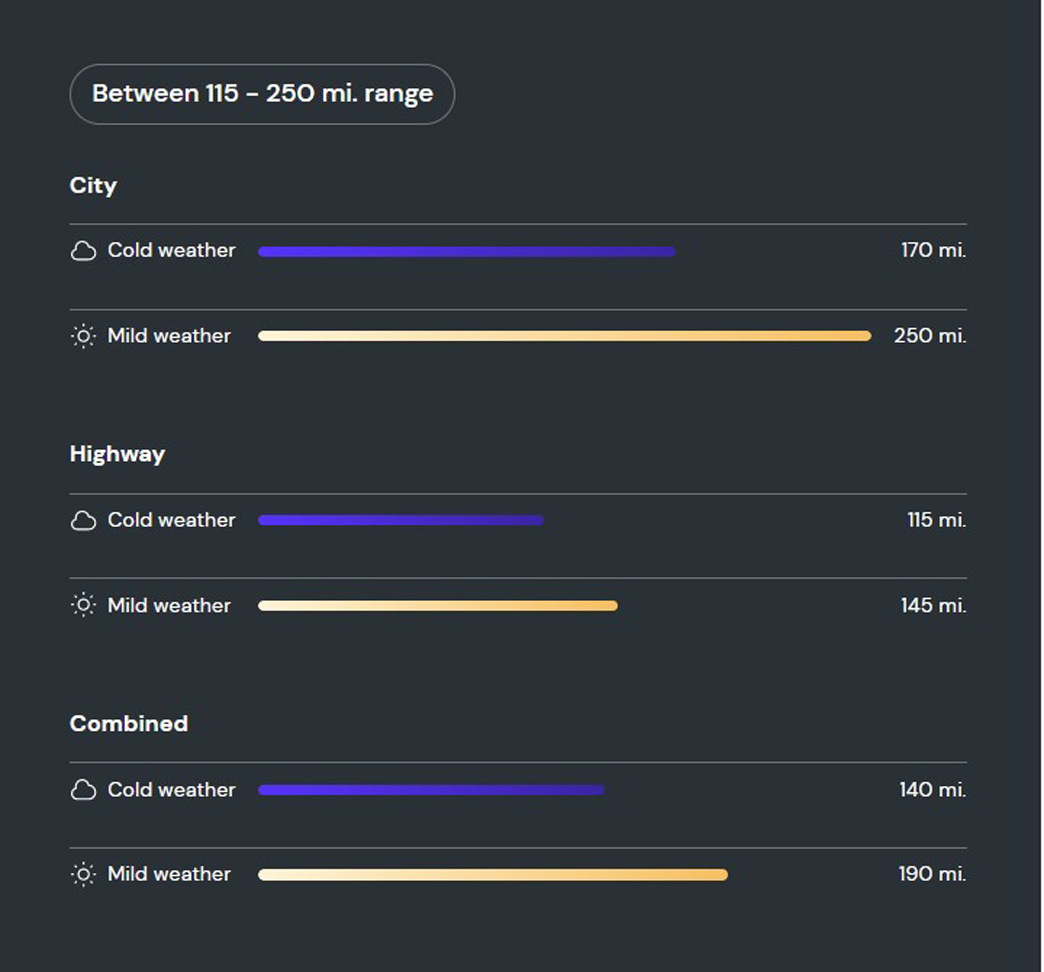Viewport: 1044px width, 972px height.
Task: Click the 115 mi. value label
Action: click(936, 520)
